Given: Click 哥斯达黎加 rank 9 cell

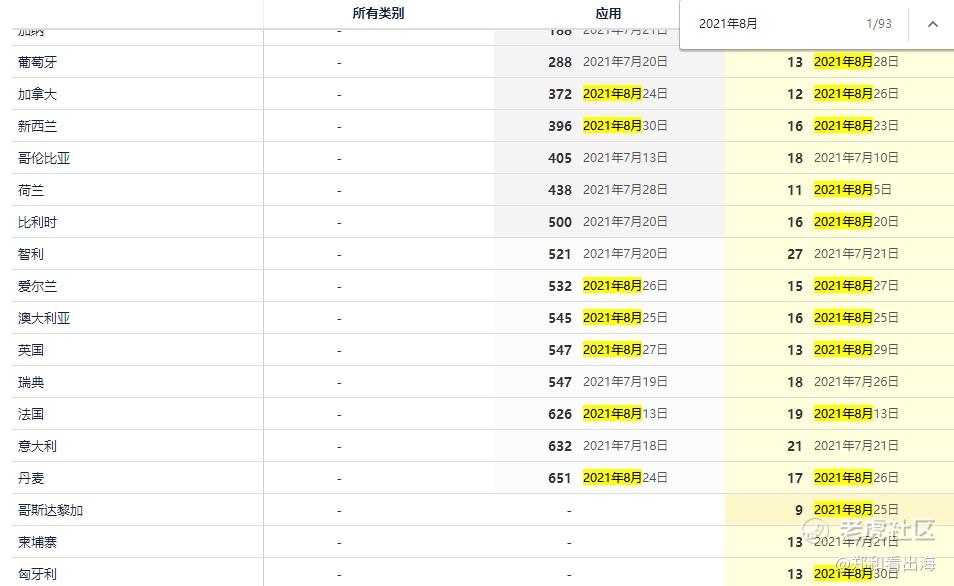Looking at the screenshot, I should click(798, 510).
